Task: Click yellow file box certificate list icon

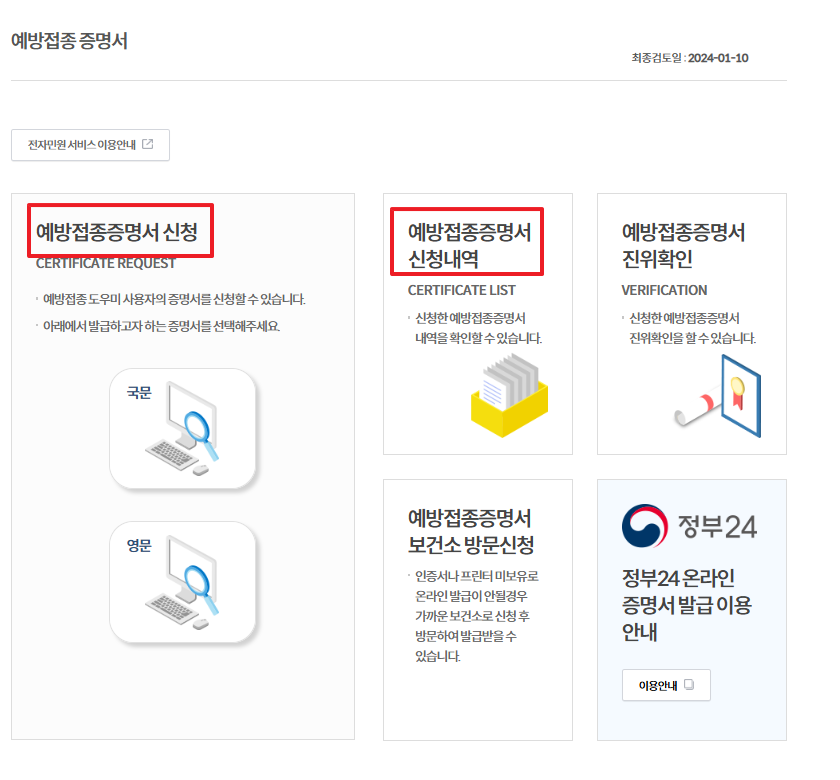Action: click(x=509, y=395)
